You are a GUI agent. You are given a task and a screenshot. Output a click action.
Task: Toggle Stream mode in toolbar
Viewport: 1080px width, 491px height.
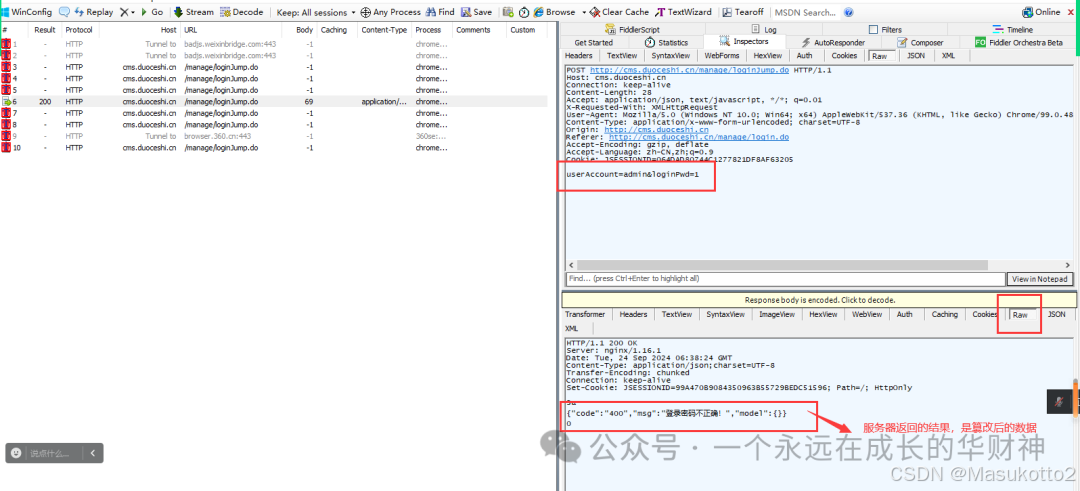[194, 12]
